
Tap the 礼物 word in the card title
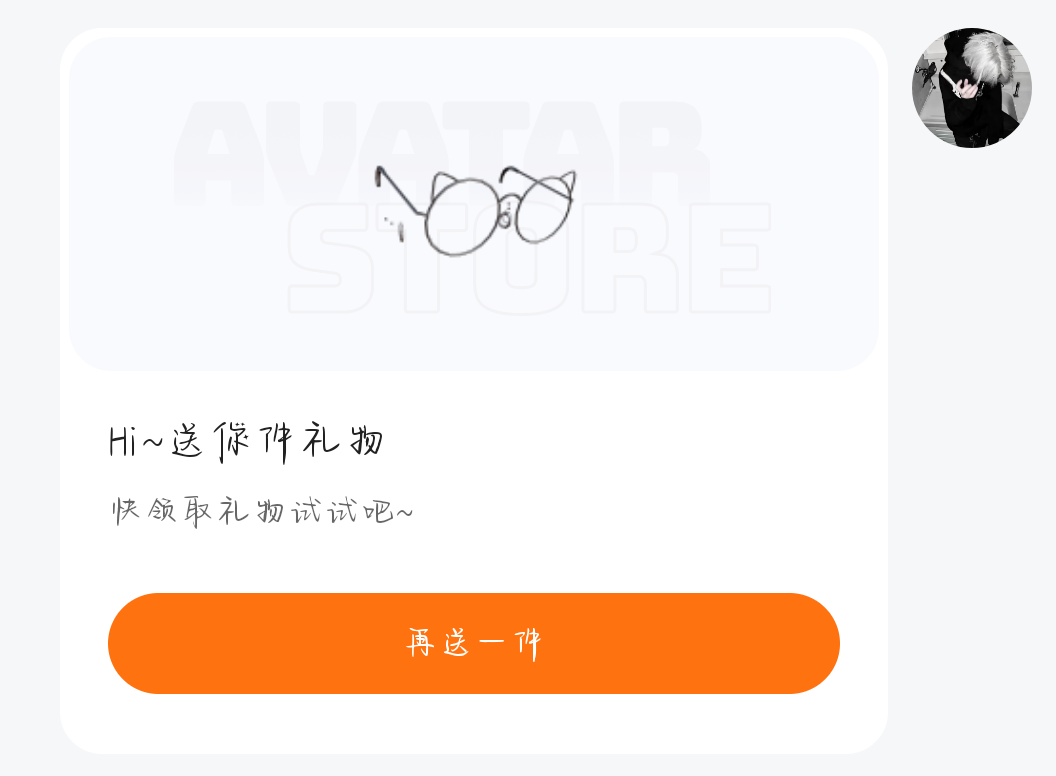point(343,441)
